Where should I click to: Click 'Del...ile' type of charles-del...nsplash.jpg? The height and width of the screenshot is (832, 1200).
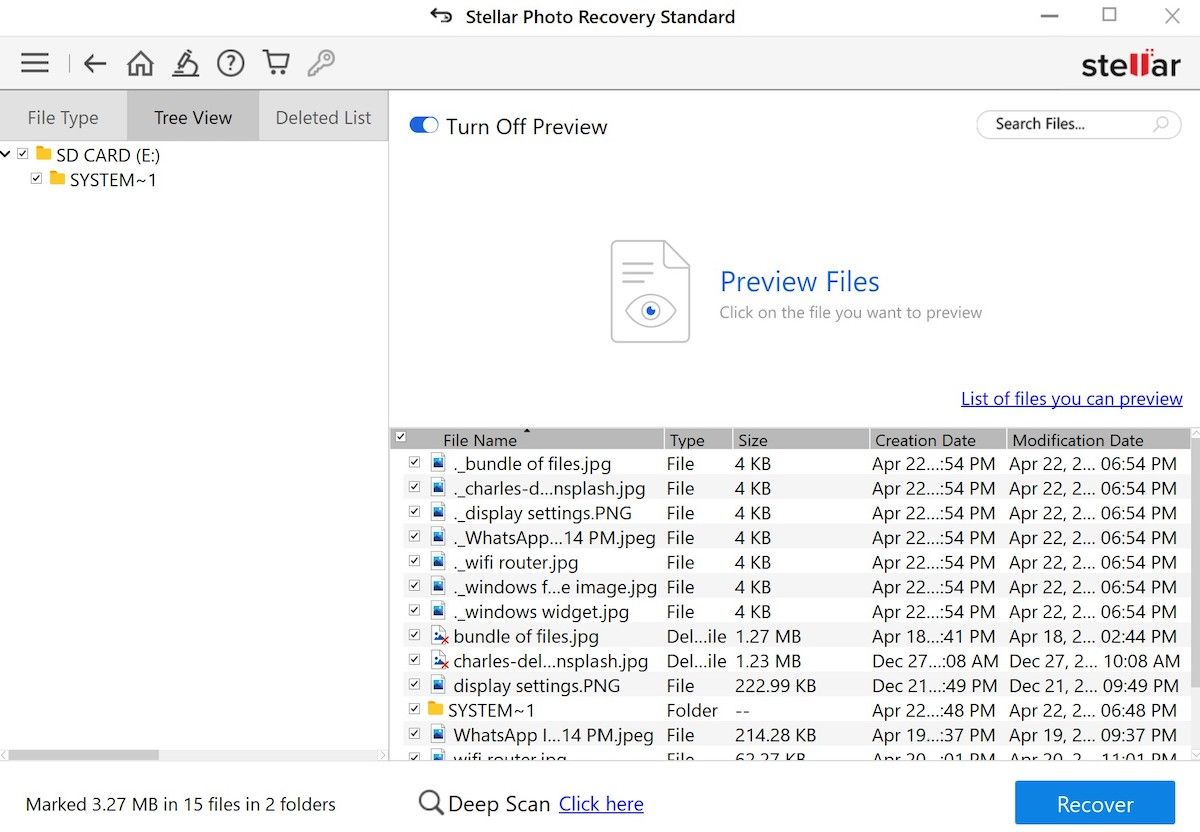point(696,661)
